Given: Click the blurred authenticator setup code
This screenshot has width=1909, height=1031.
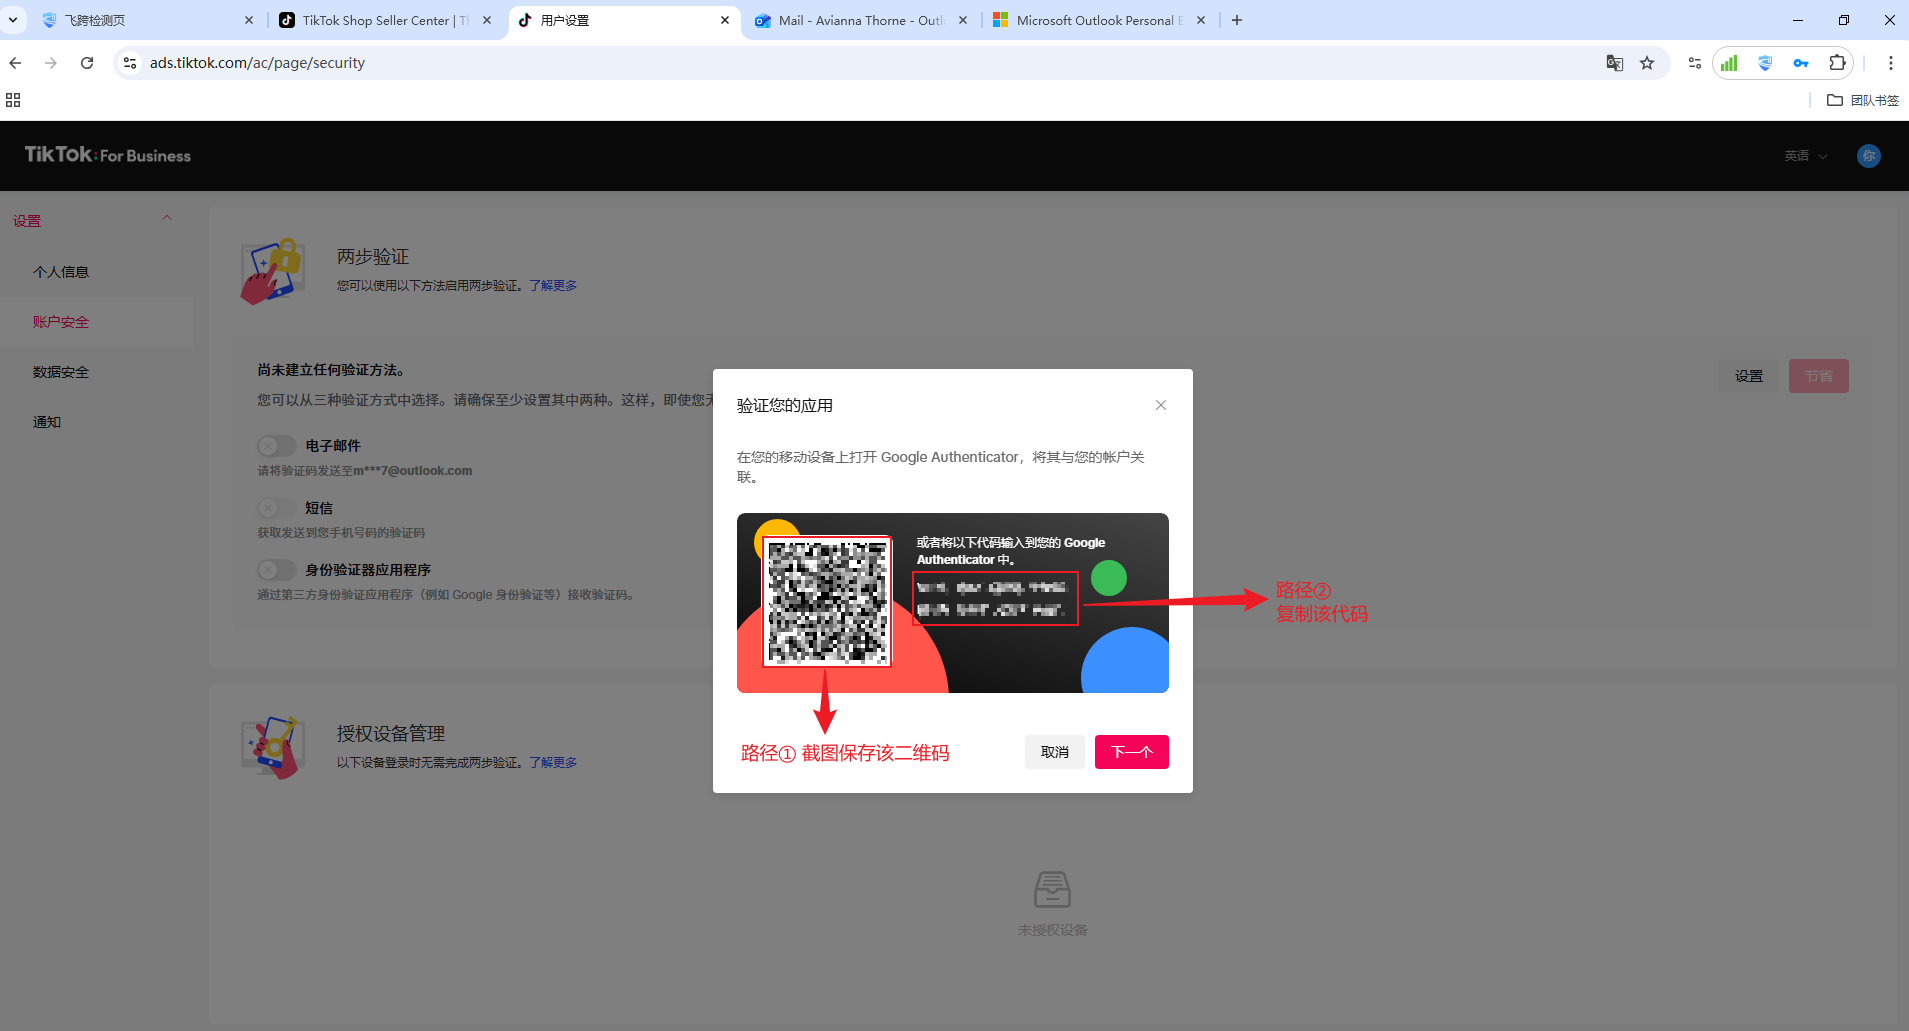Looking at the screenshot, I should pos(995,598).
